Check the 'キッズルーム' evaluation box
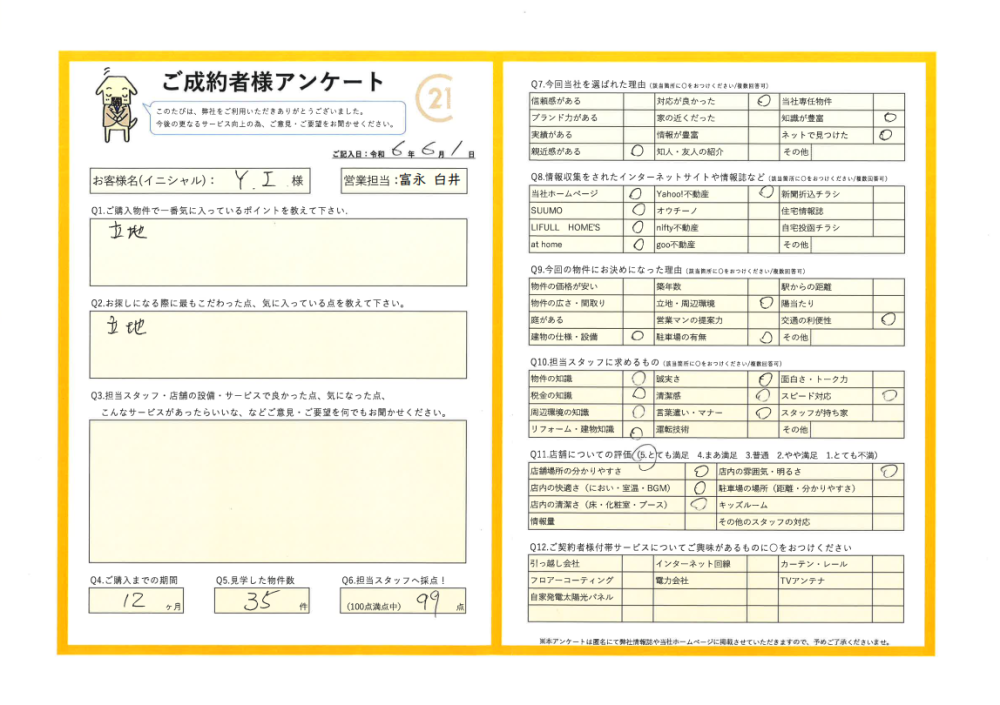Screen dimensions: 1000x705 click(887, 505)
